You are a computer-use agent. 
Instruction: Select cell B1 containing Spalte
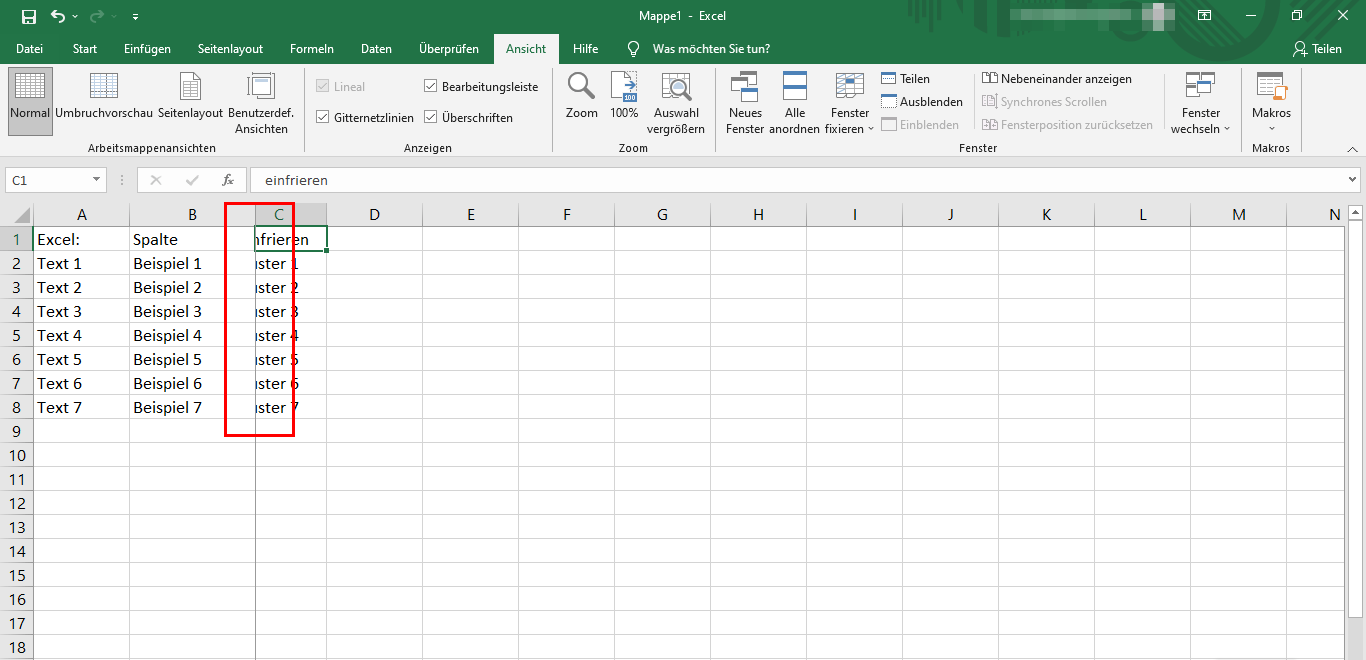coord(192,239)
